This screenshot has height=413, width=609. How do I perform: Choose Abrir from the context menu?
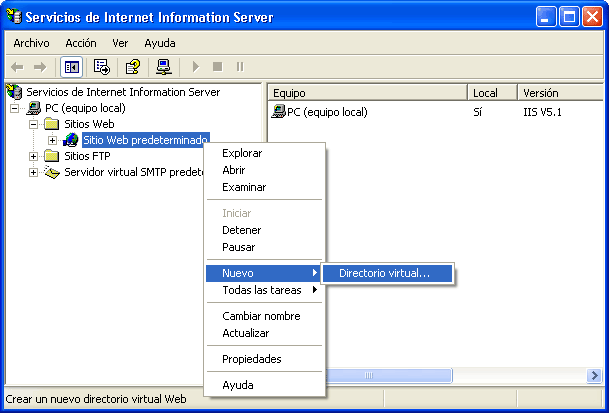tap(264, 170)
